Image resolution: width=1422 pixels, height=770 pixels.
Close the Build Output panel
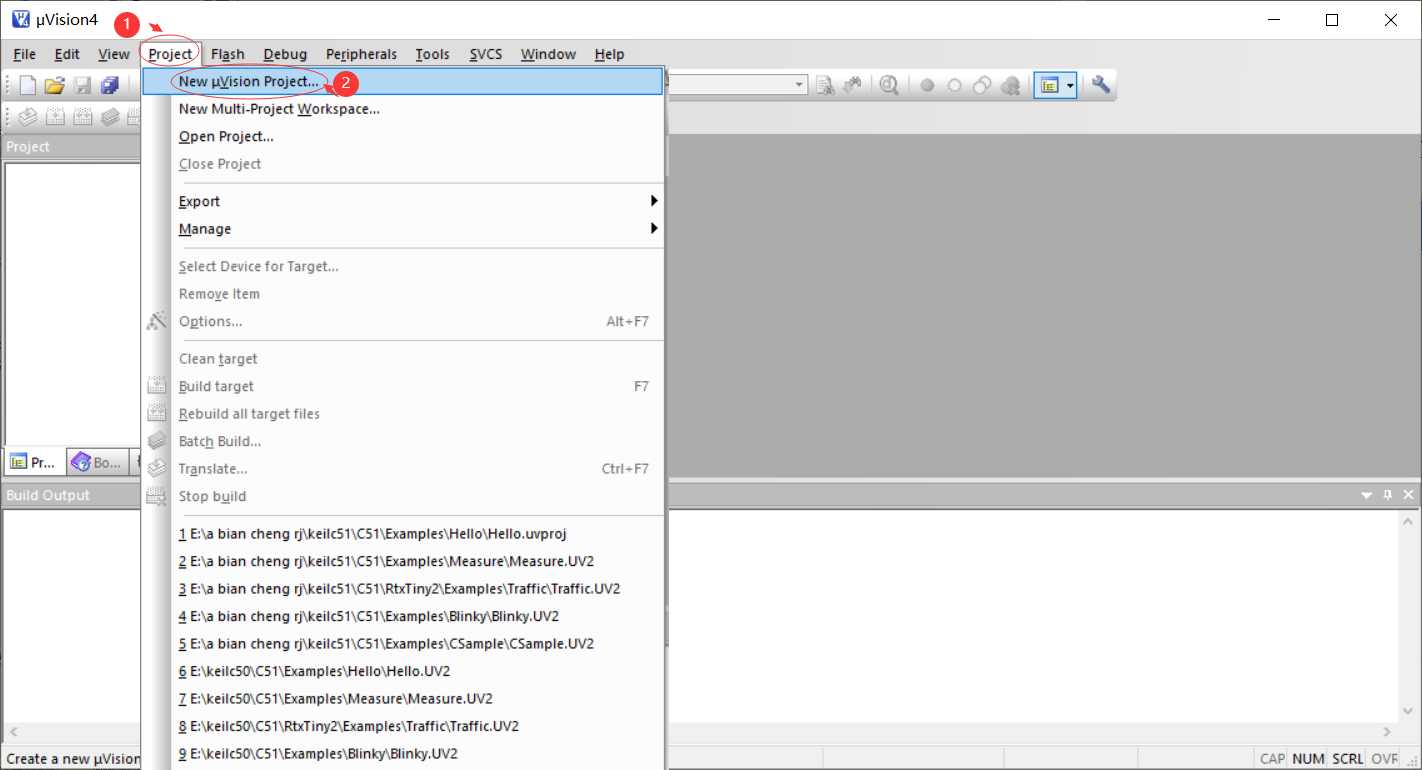[1409, 495]
